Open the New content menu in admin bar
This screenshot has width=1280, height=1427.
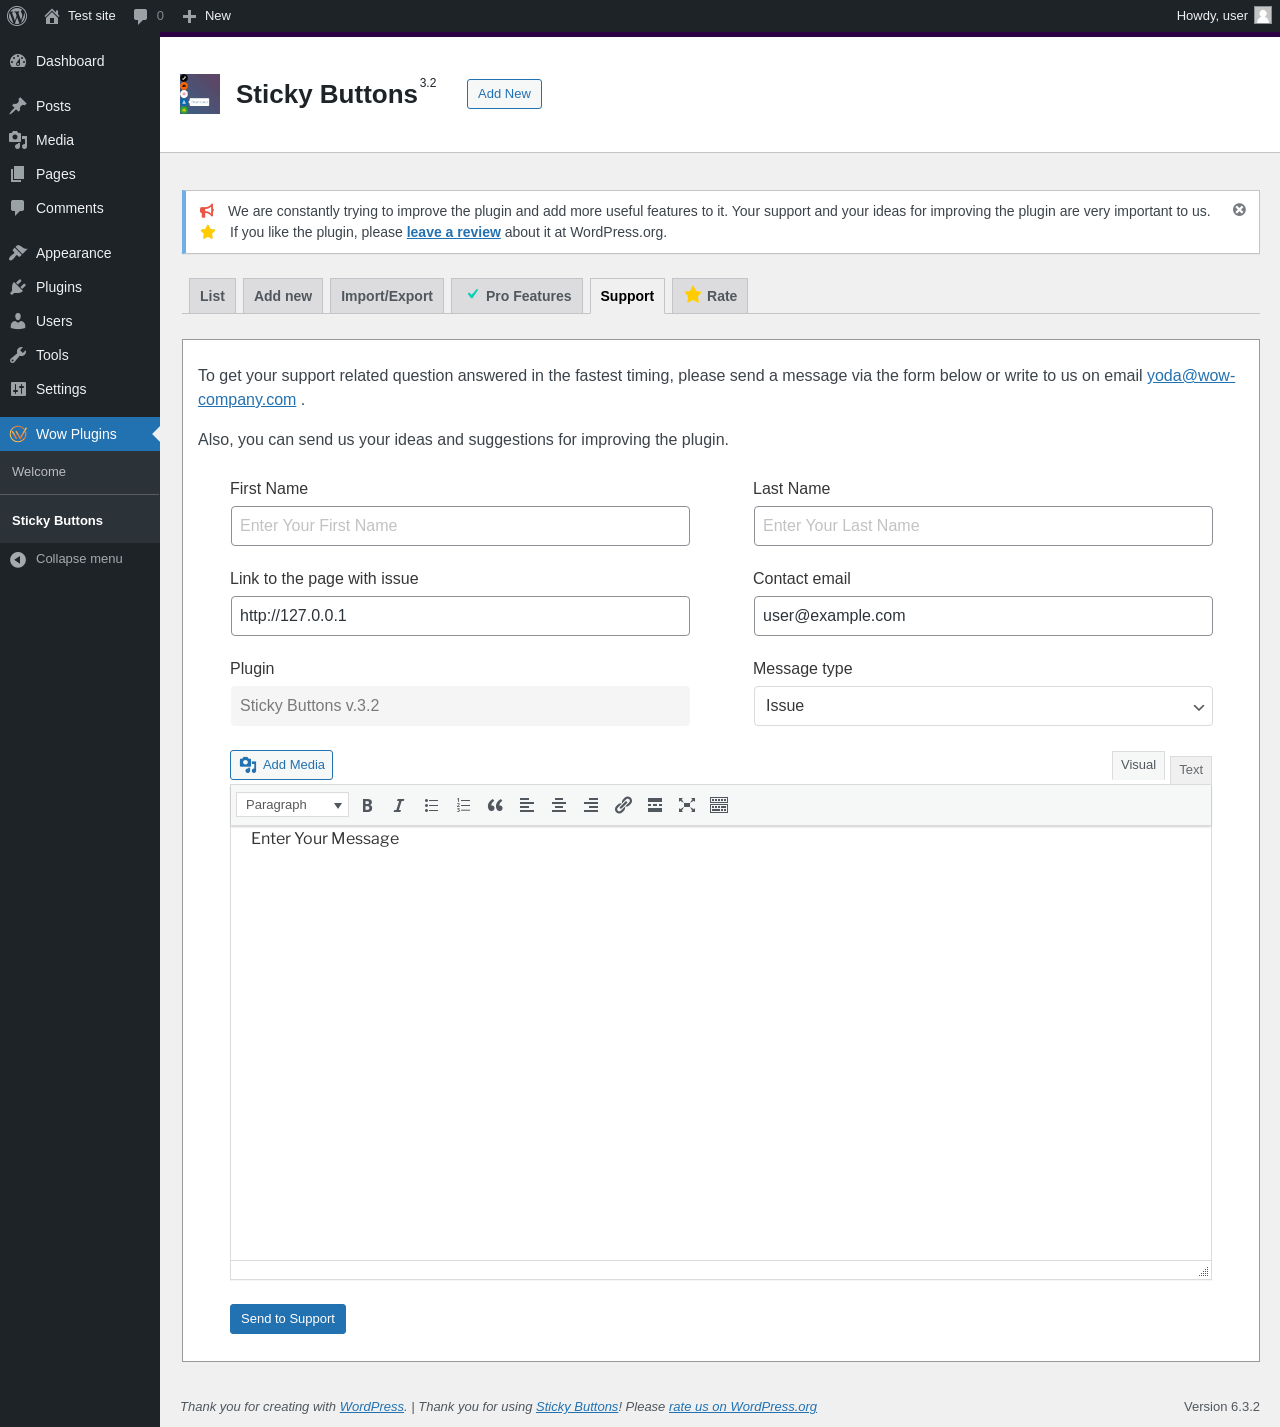tap(207, 16)
